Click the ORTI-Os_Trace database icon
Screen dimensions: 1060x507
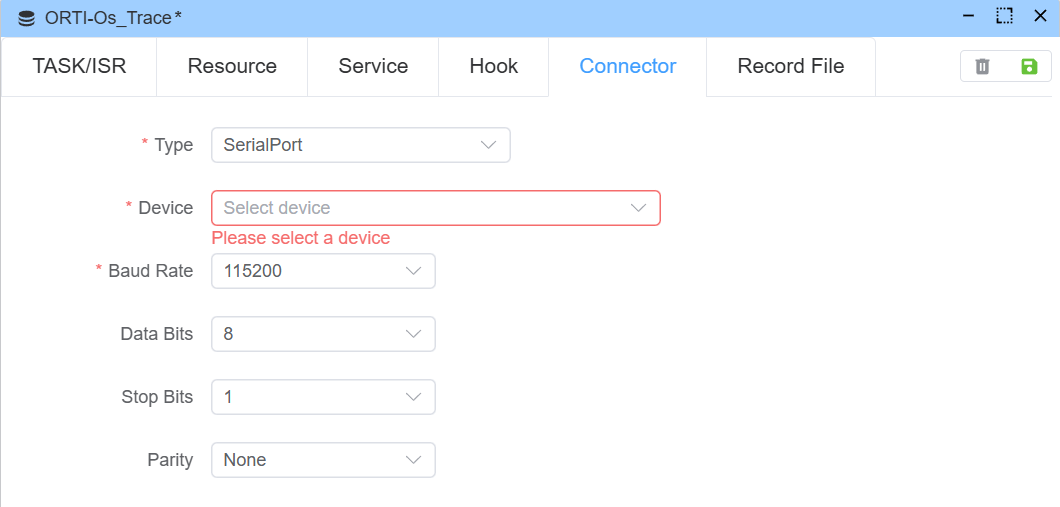(x=27, y=18)
